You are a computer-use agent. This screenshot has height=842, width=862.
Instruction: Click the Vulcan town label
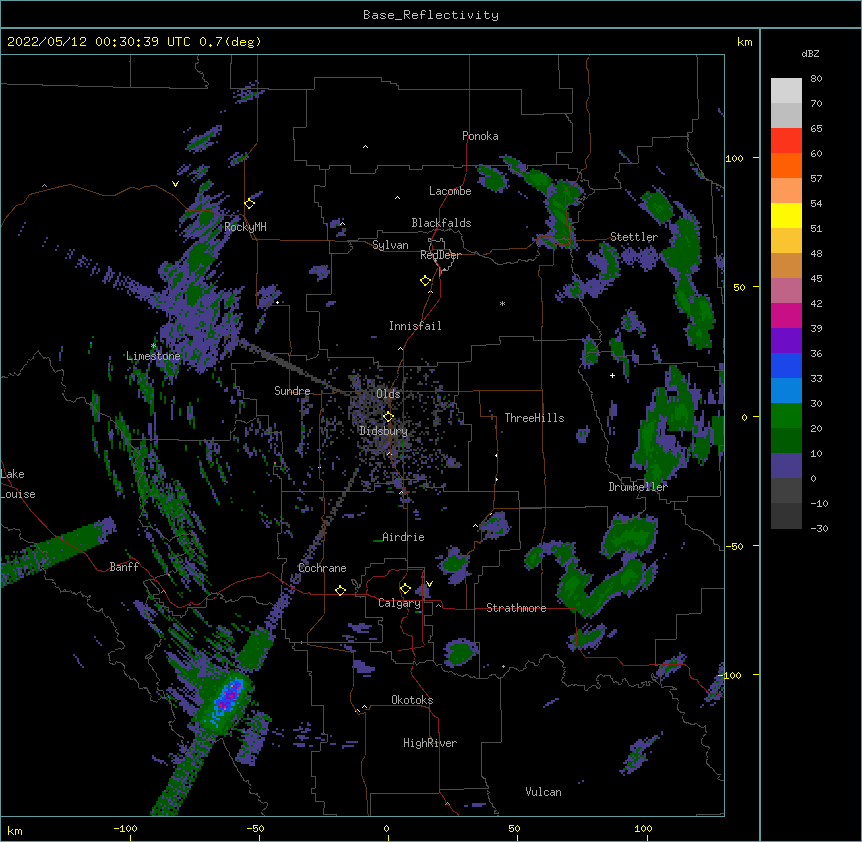(543, 792)
